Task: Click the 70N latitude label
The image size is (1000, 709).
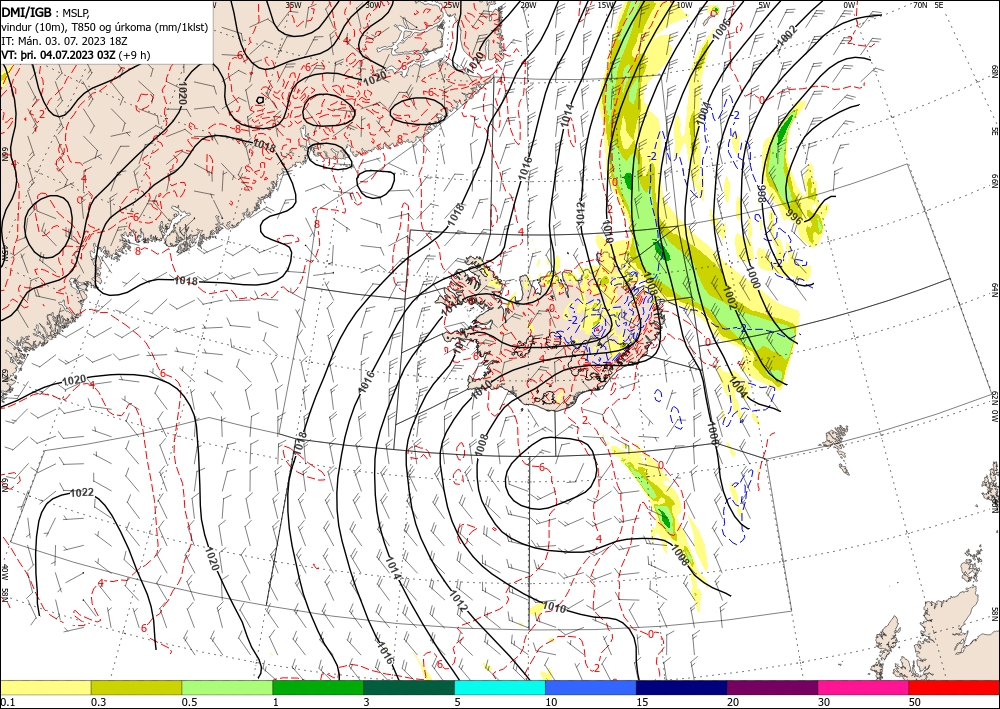Action: pyautogui.click(x=920, y=4)
